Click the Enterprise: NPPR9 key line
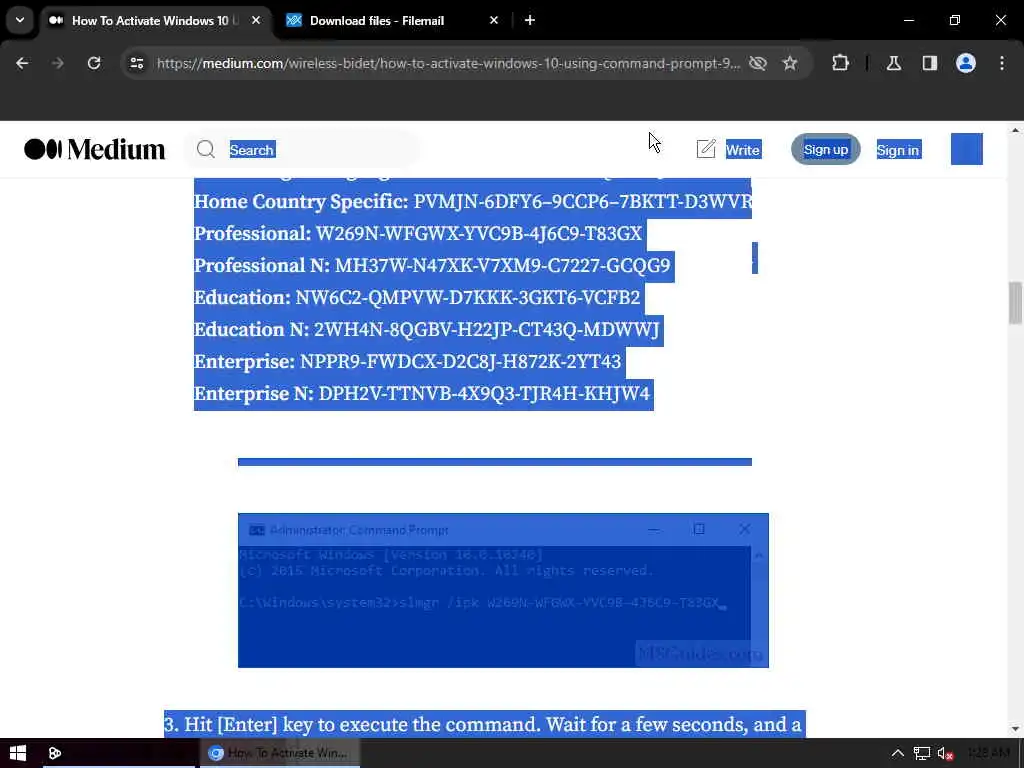1024x768 pixels. click(x=408, y=361)
